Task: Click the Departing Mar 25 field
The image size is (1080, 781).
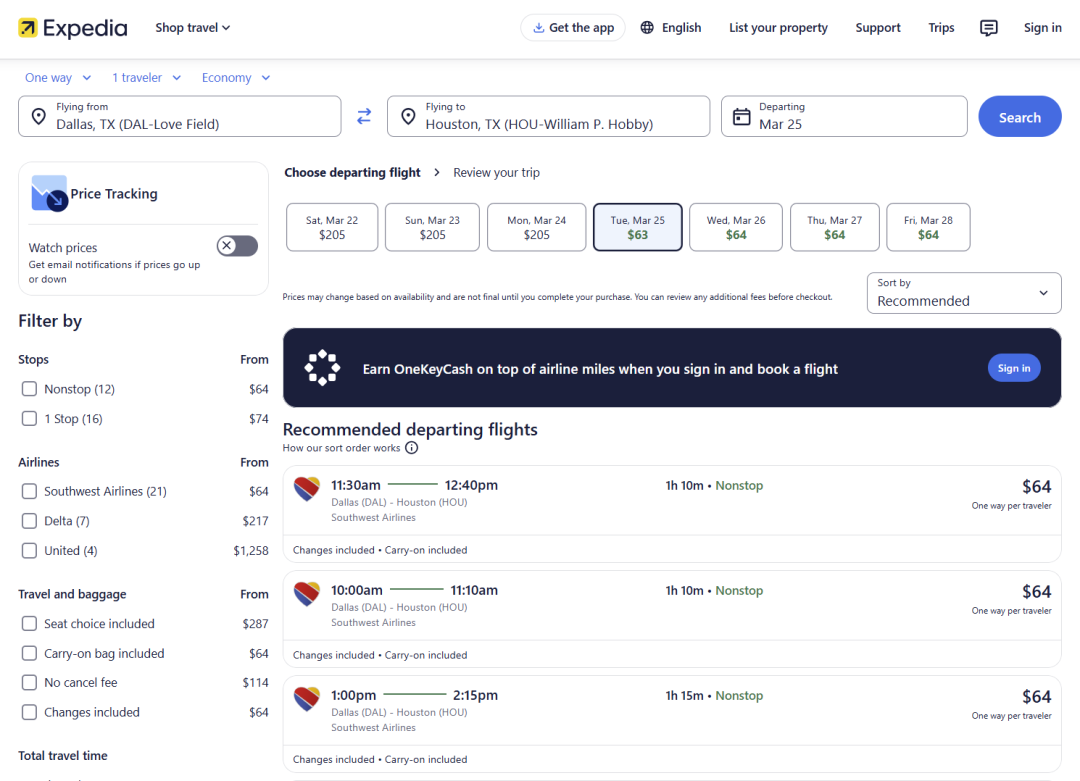Action: point(844,116)
